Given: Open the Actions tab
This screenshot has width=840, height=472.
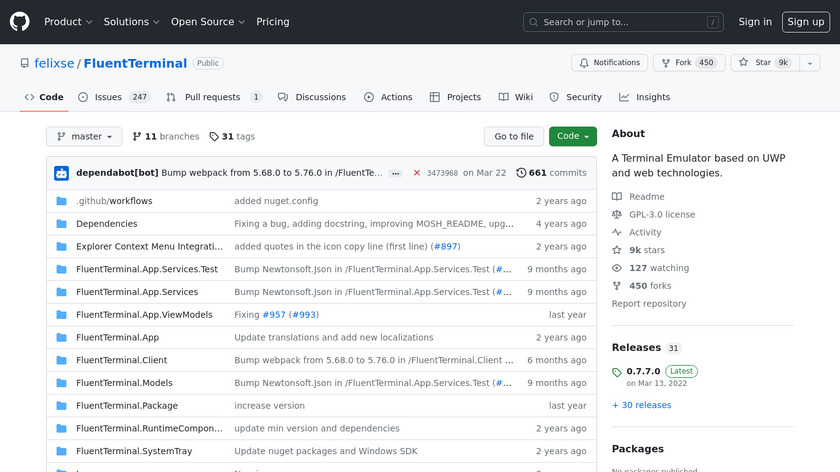Looking at the screenshot, I should click(388, 97).
